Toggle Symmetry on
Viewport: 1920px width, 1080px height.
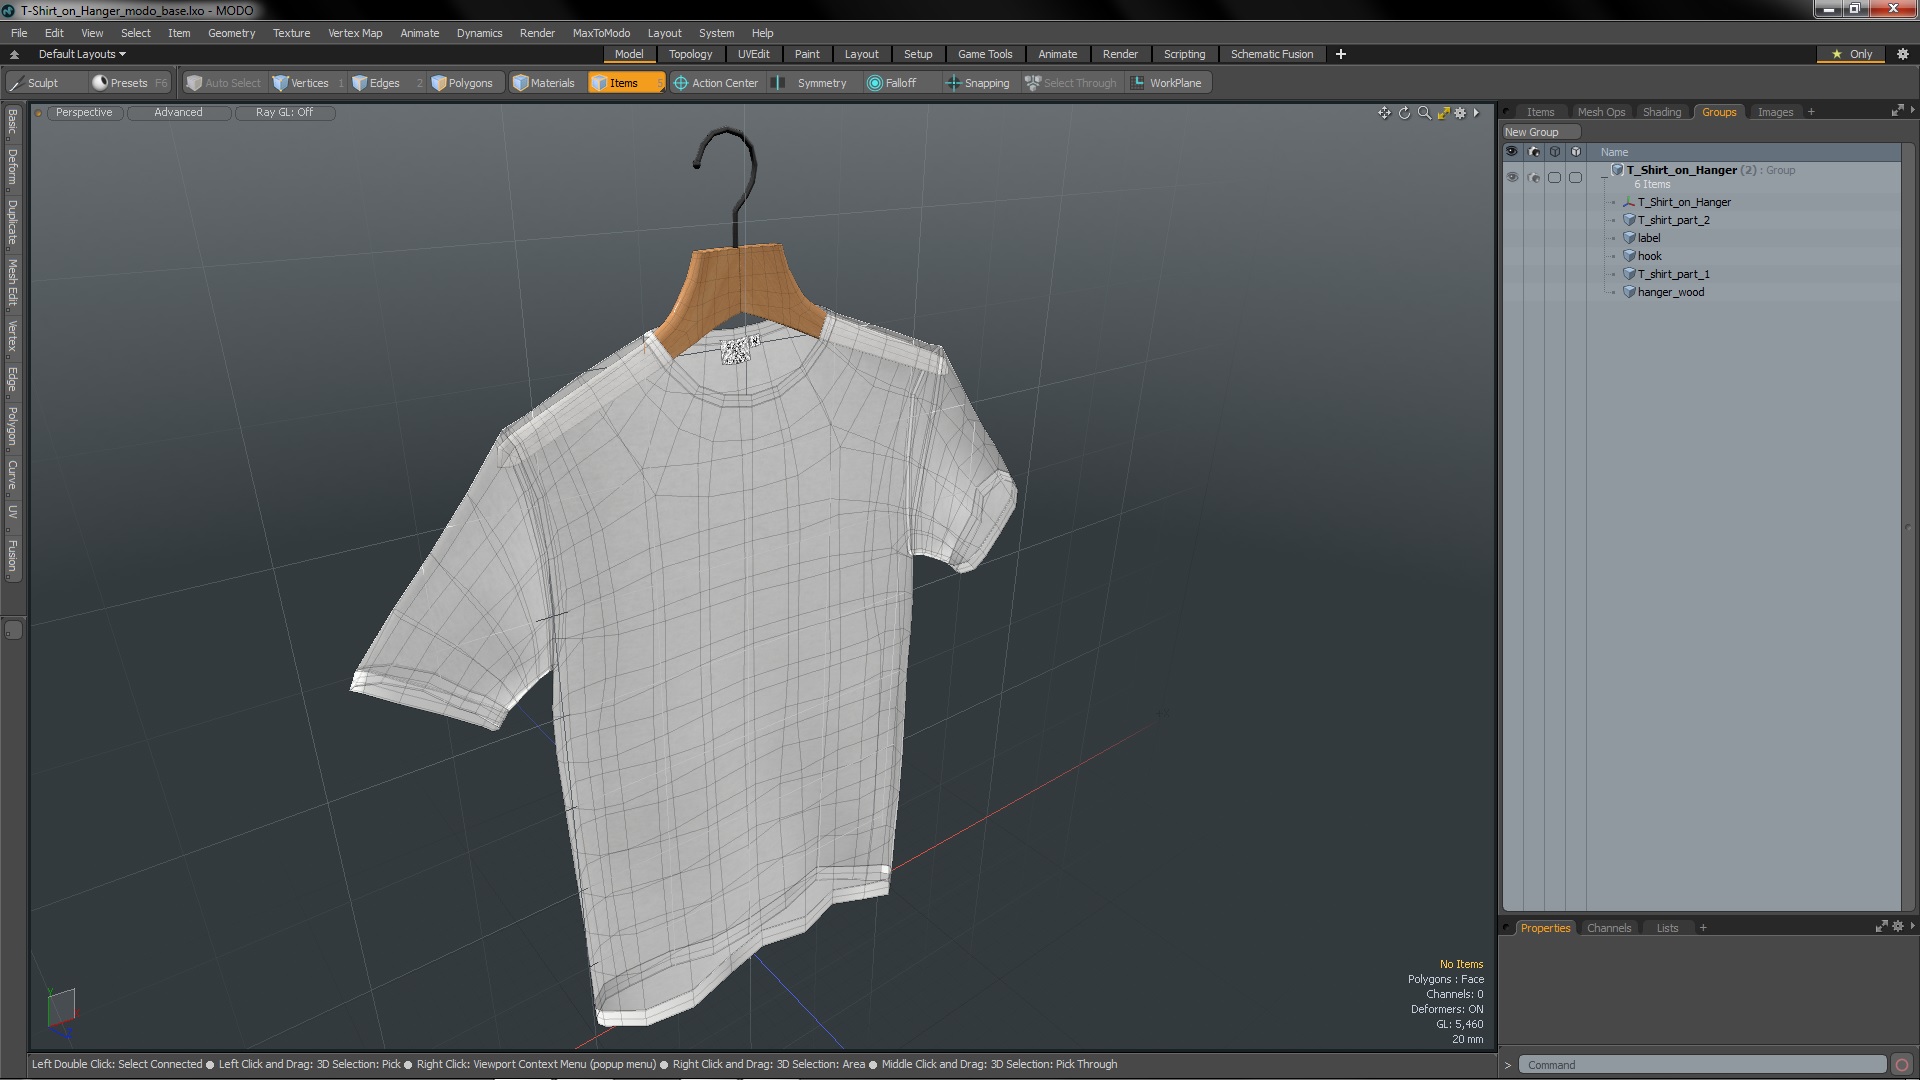(812, 83)
